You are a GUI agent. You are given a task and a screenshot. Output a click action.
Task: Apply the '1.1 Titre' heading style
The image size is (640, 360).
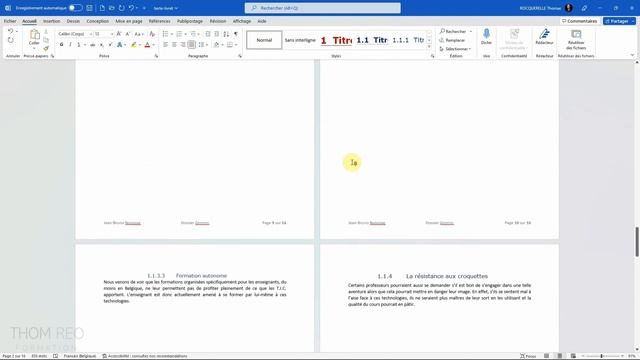click(x=371, y=40)
